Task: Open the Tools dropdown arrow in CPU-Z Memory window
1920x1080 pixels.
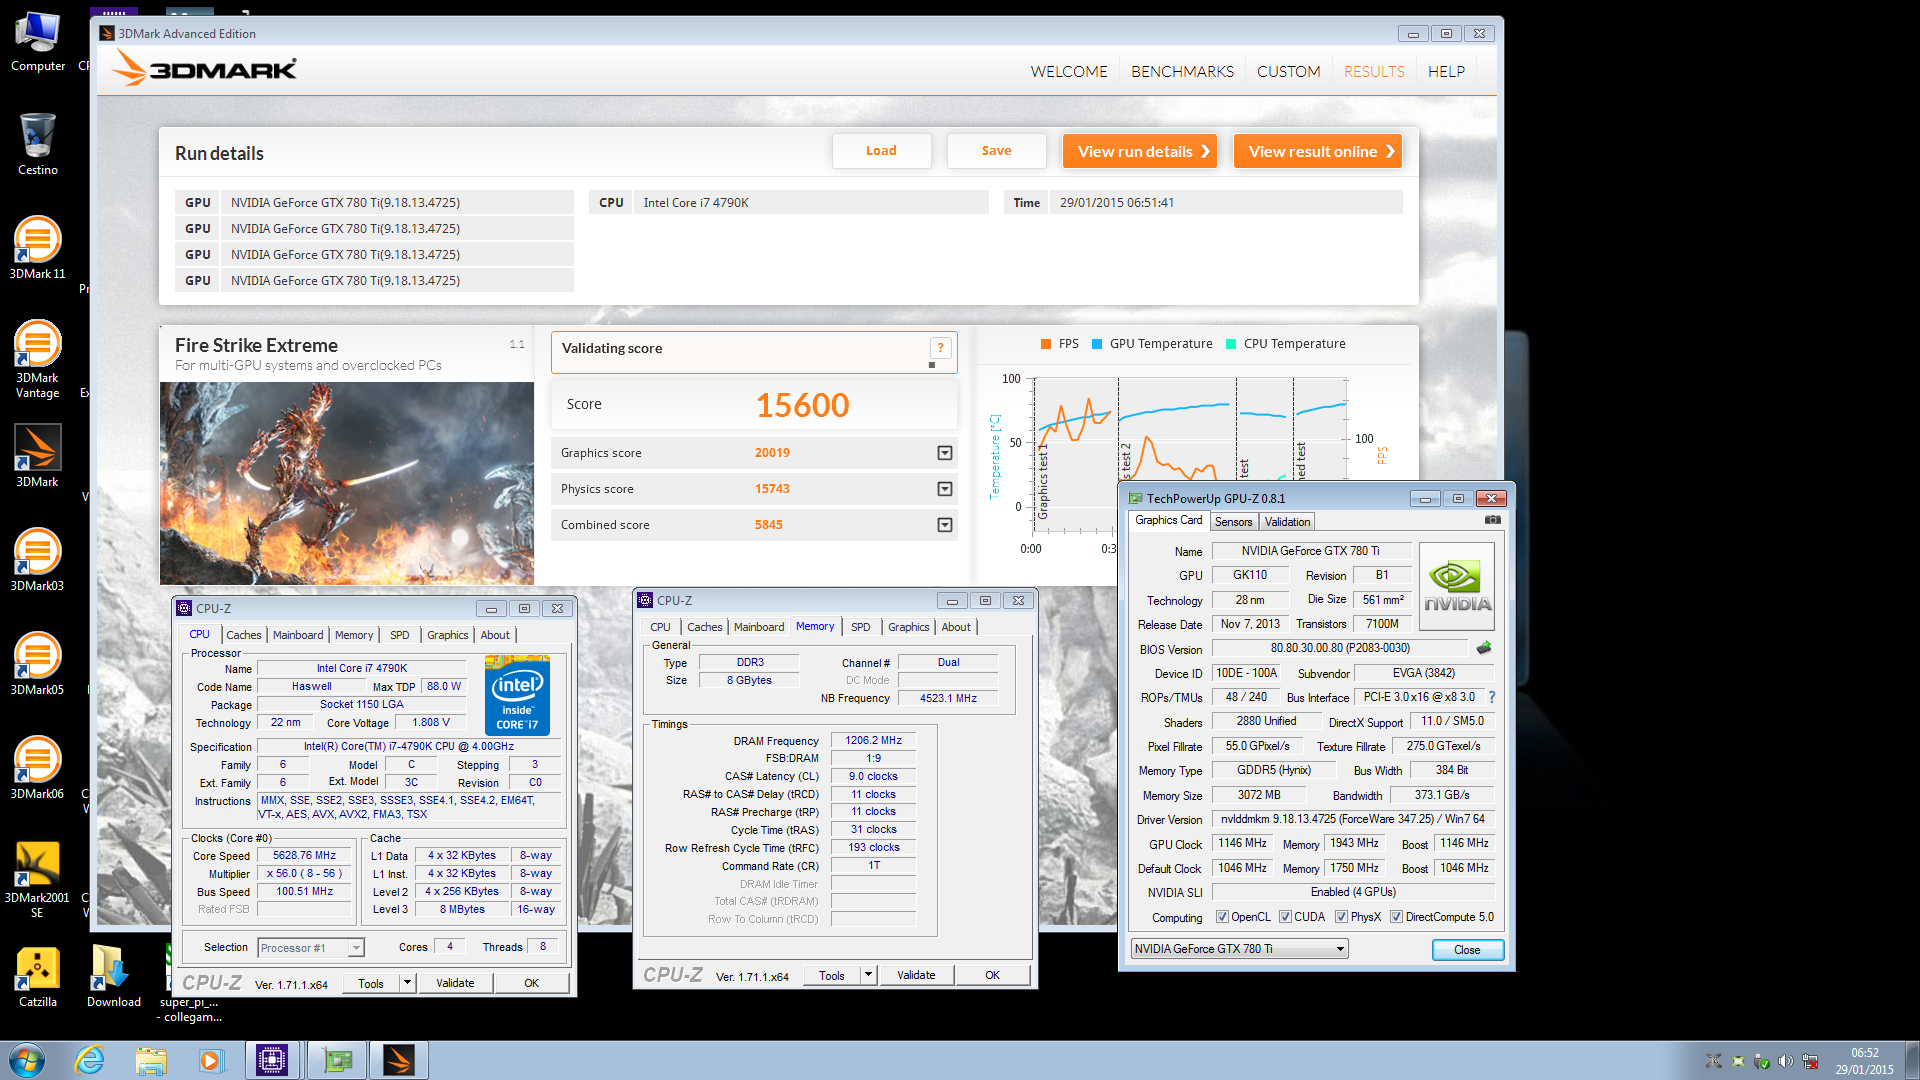Action: (x=868, y=975)
